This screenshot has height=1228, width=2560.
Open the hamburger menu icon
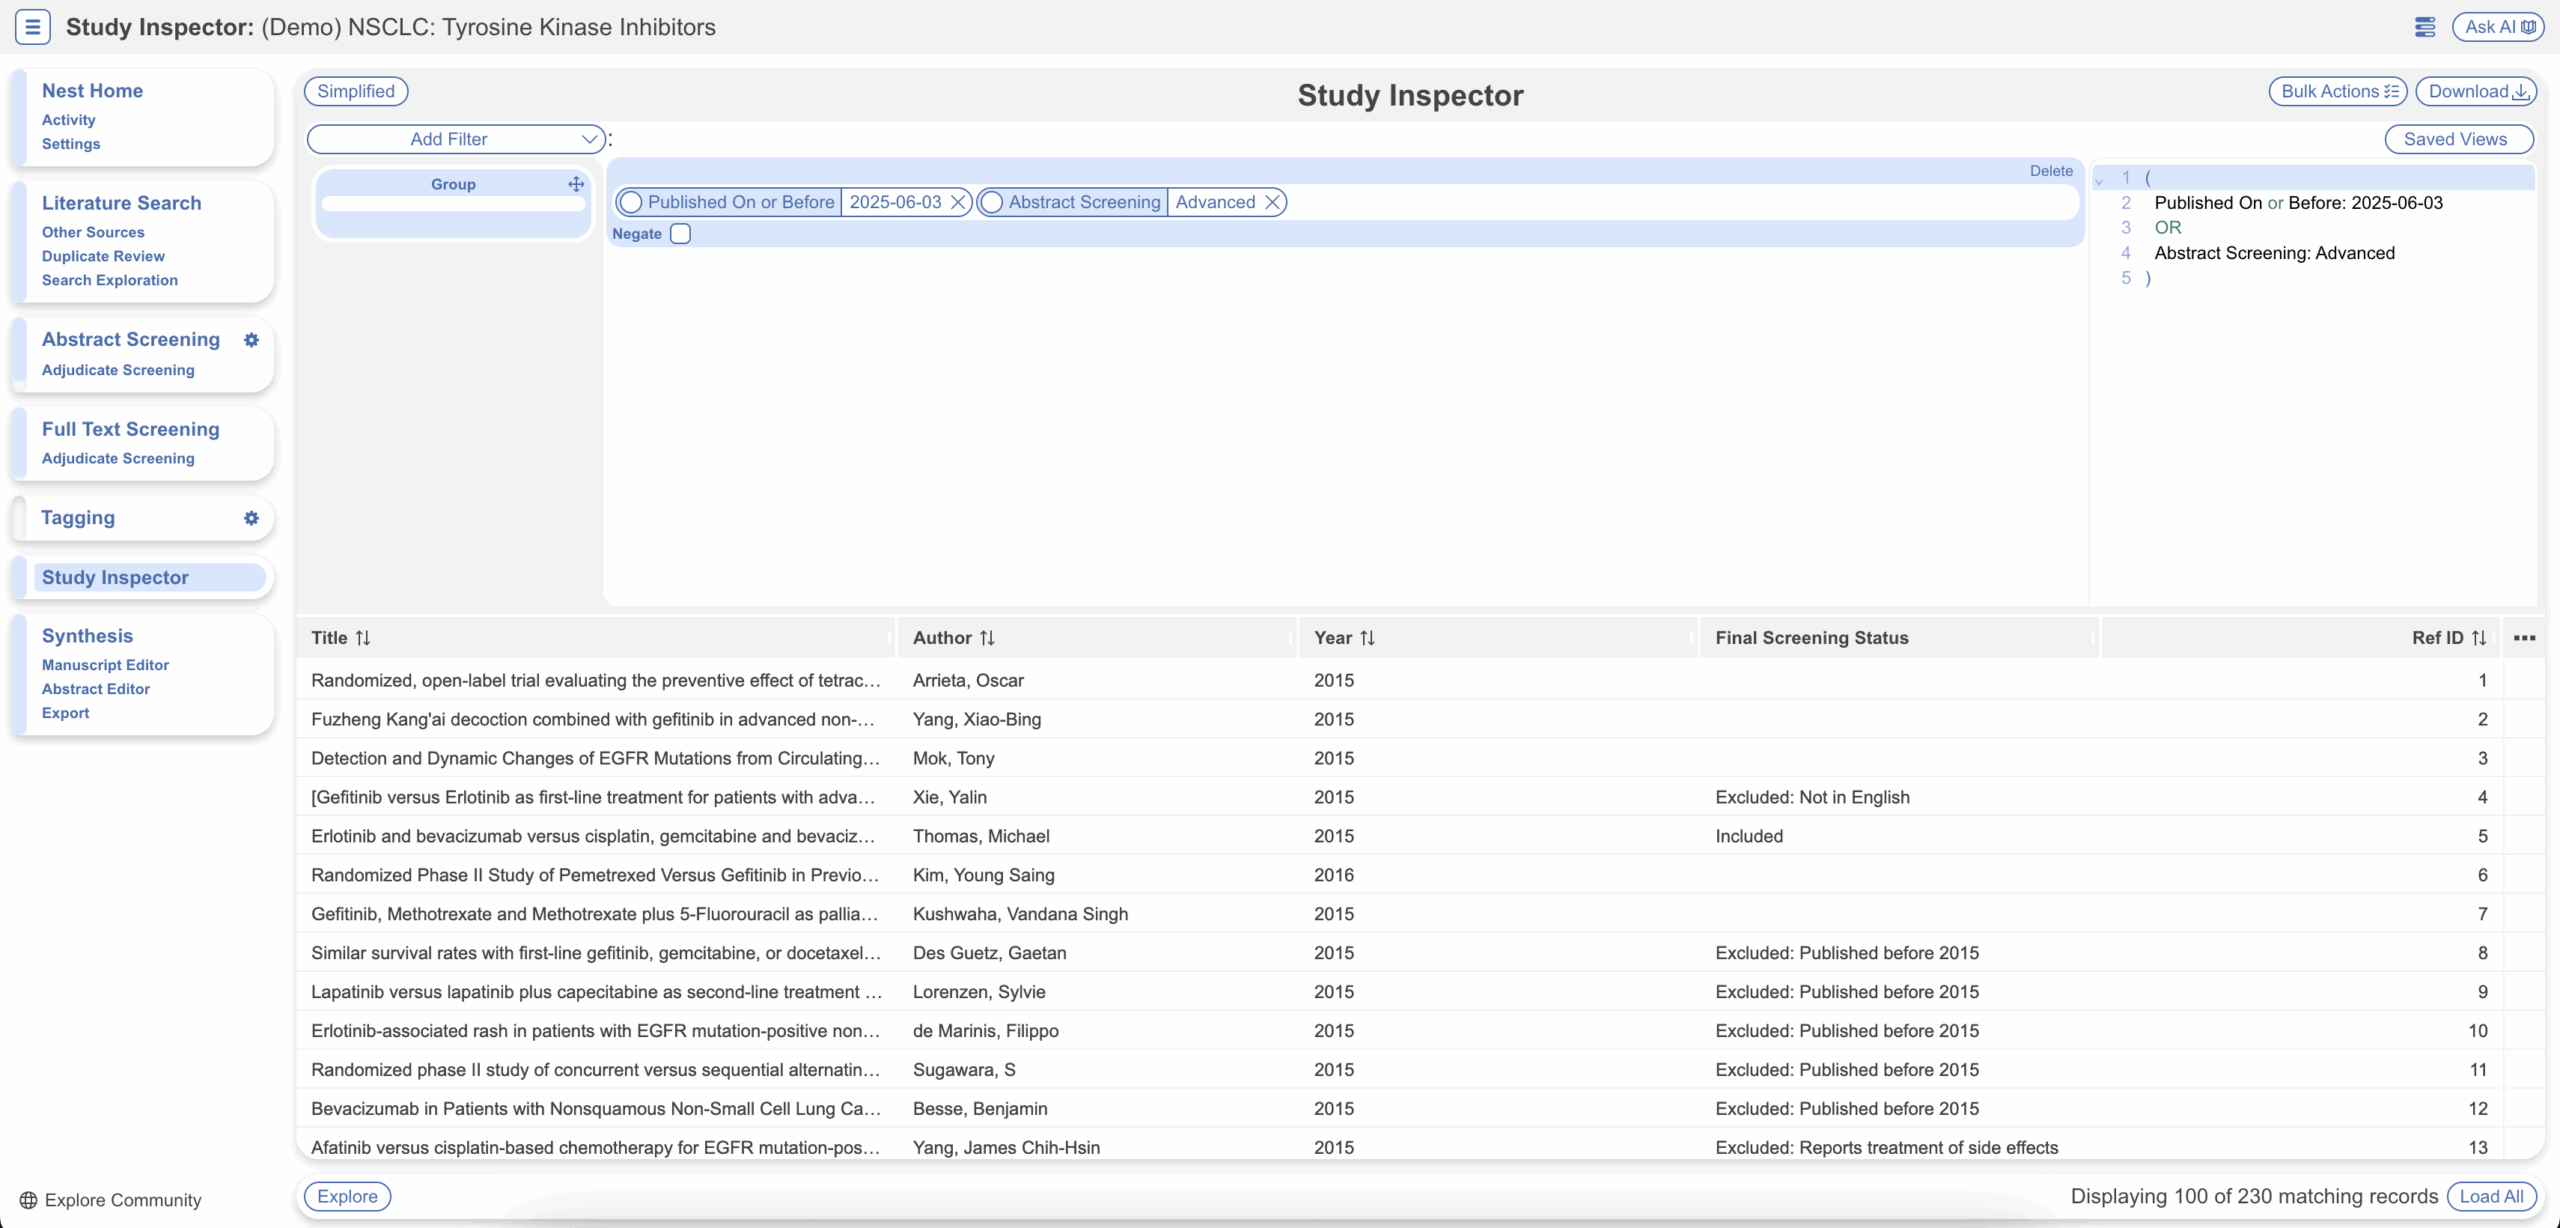click(32, 27)
